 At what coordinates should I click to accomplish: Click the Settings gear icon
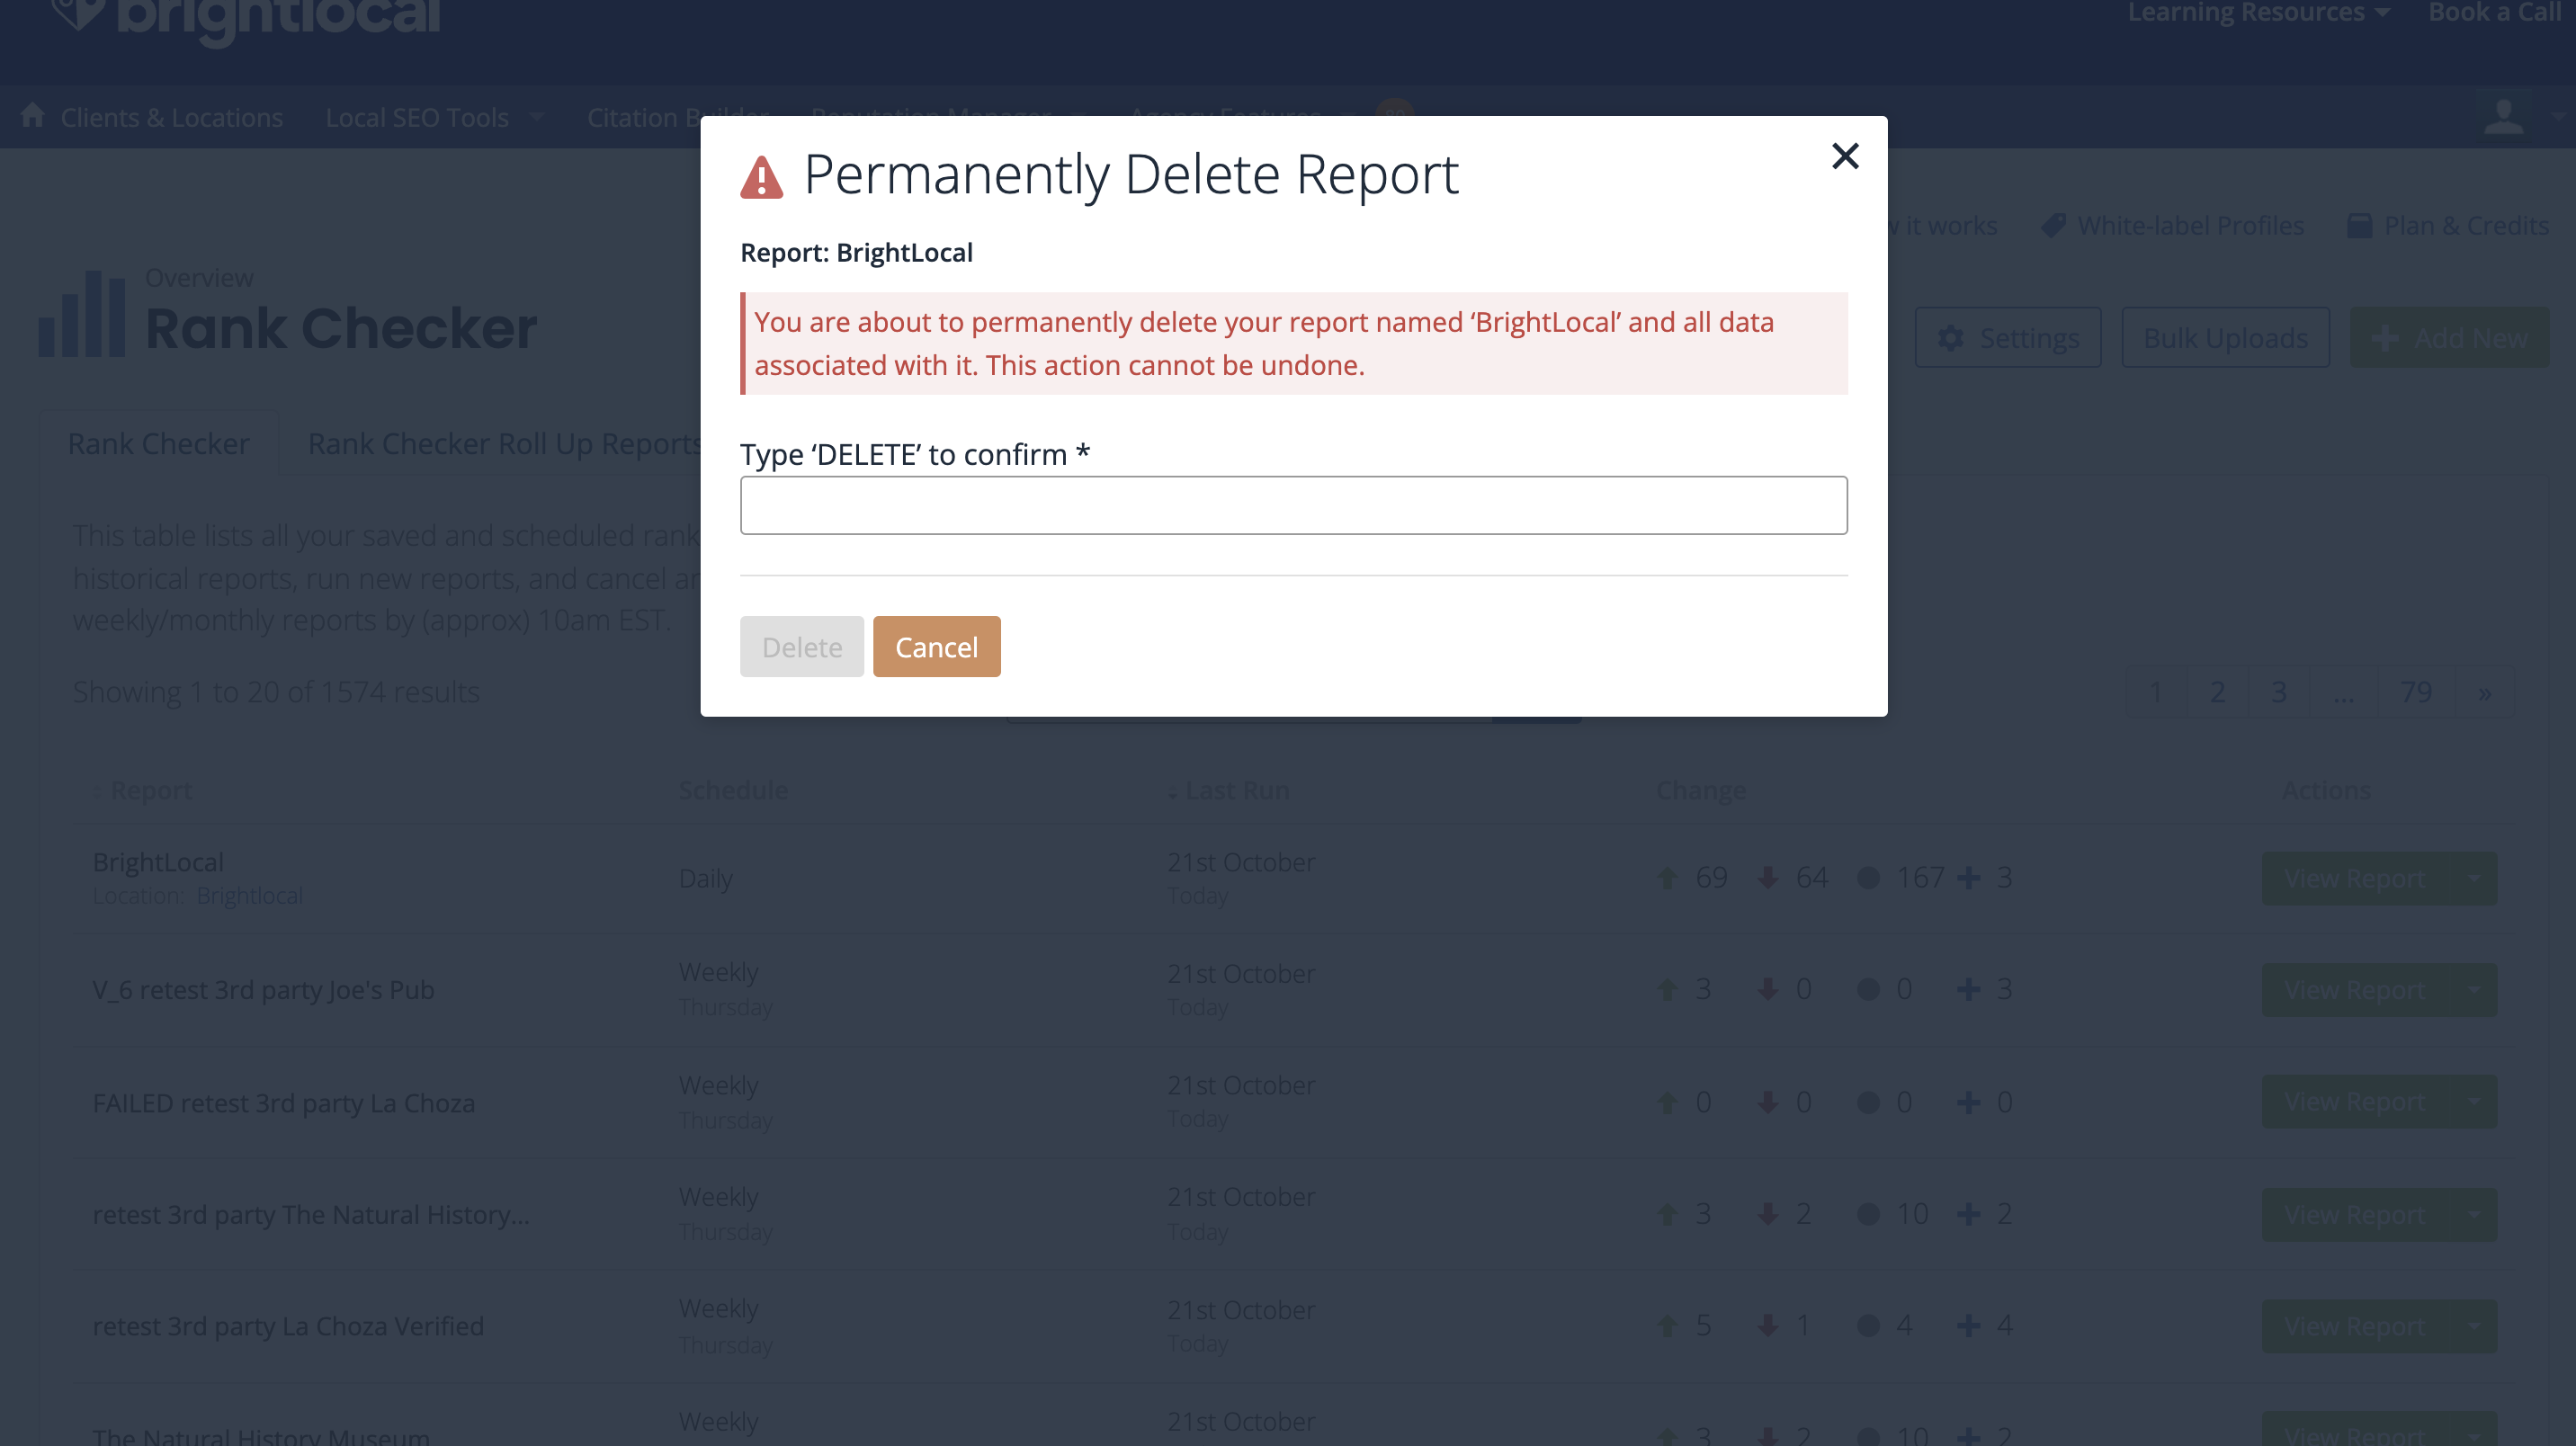[x=1950, y=338]
